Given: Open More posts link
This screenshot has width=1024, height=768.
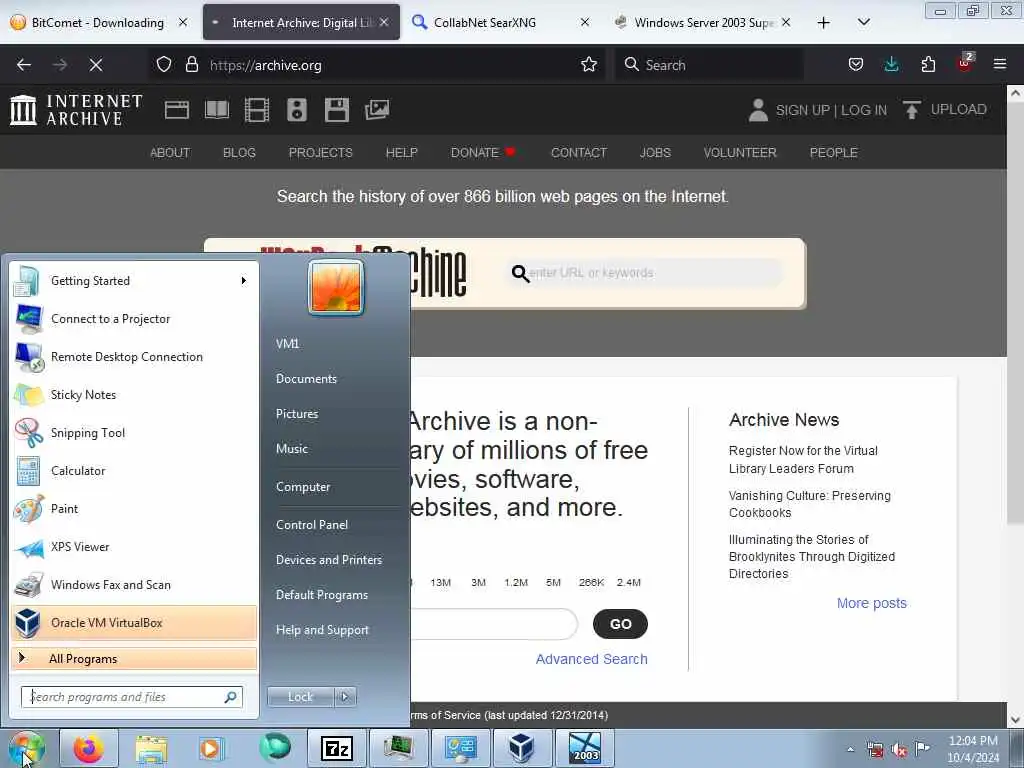Looking at the screenshot, I should [872, 603].
